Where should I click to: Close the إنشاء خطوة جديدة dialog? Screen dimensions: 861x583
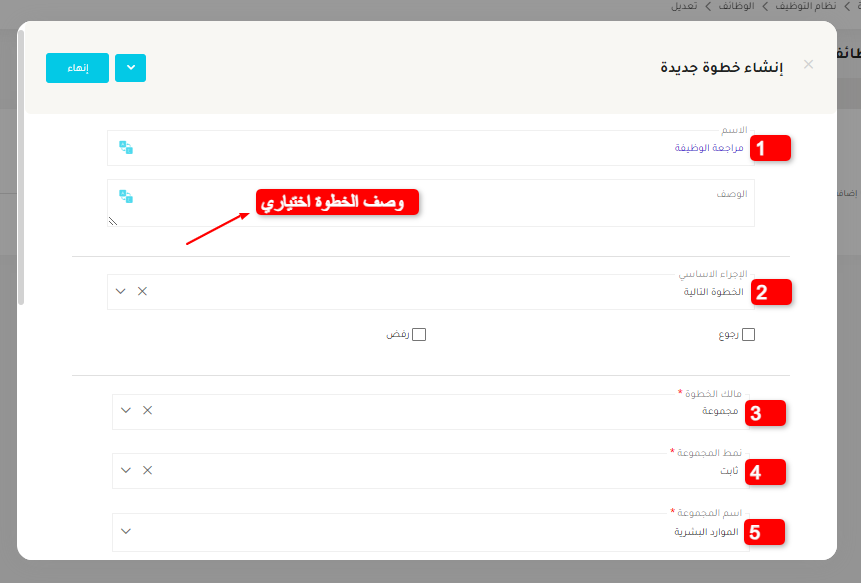pos(808,63)
